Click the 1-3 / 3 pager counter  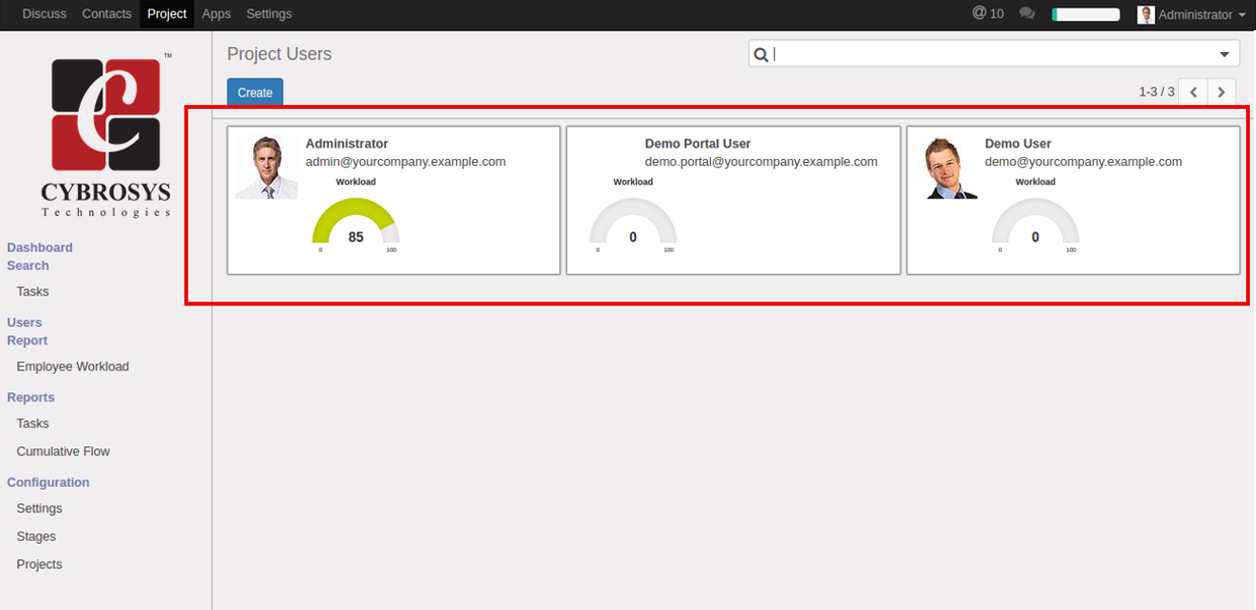[1157, 92]
